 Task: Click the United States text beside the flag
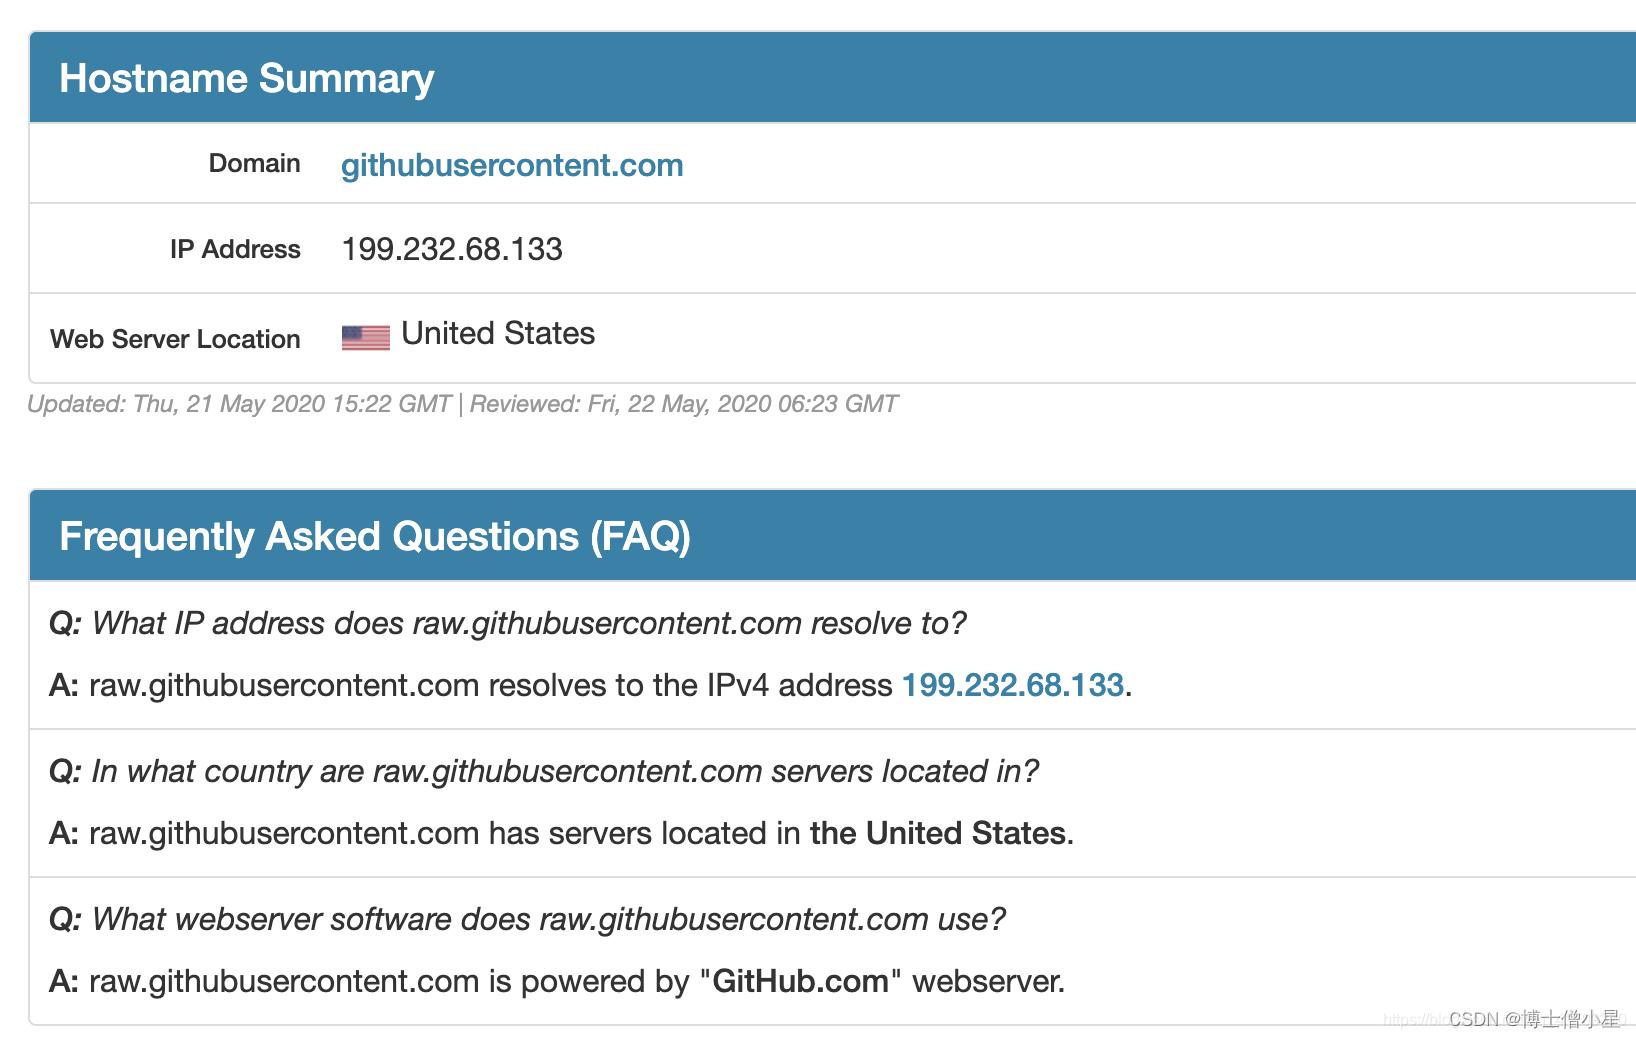(498, 334)
